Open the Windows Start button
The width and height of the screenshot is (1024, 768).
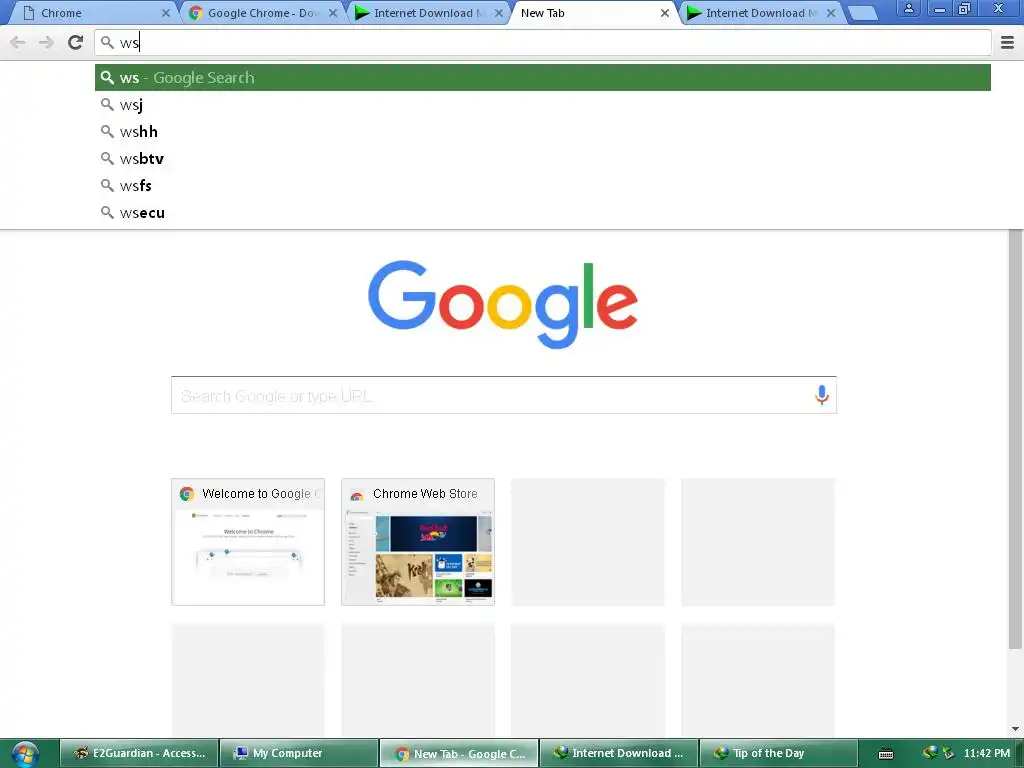[x=25, y=754]
